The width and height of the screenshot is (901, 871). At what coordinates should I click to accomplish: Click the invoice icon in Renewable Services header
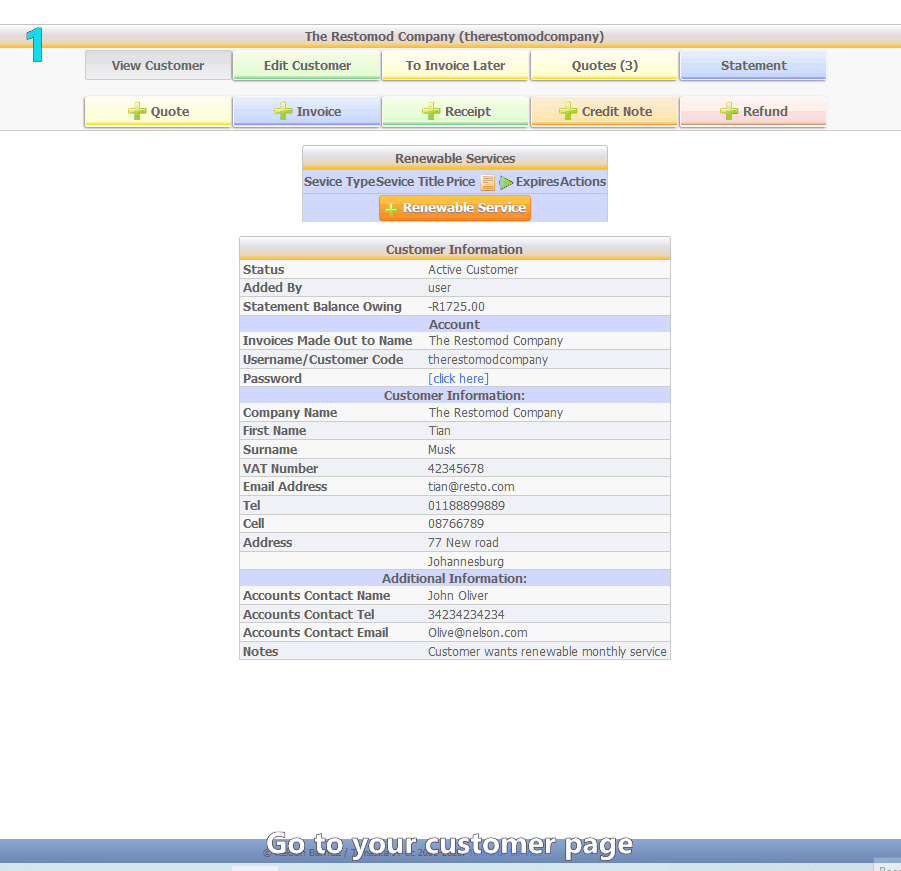pos(487,183)
